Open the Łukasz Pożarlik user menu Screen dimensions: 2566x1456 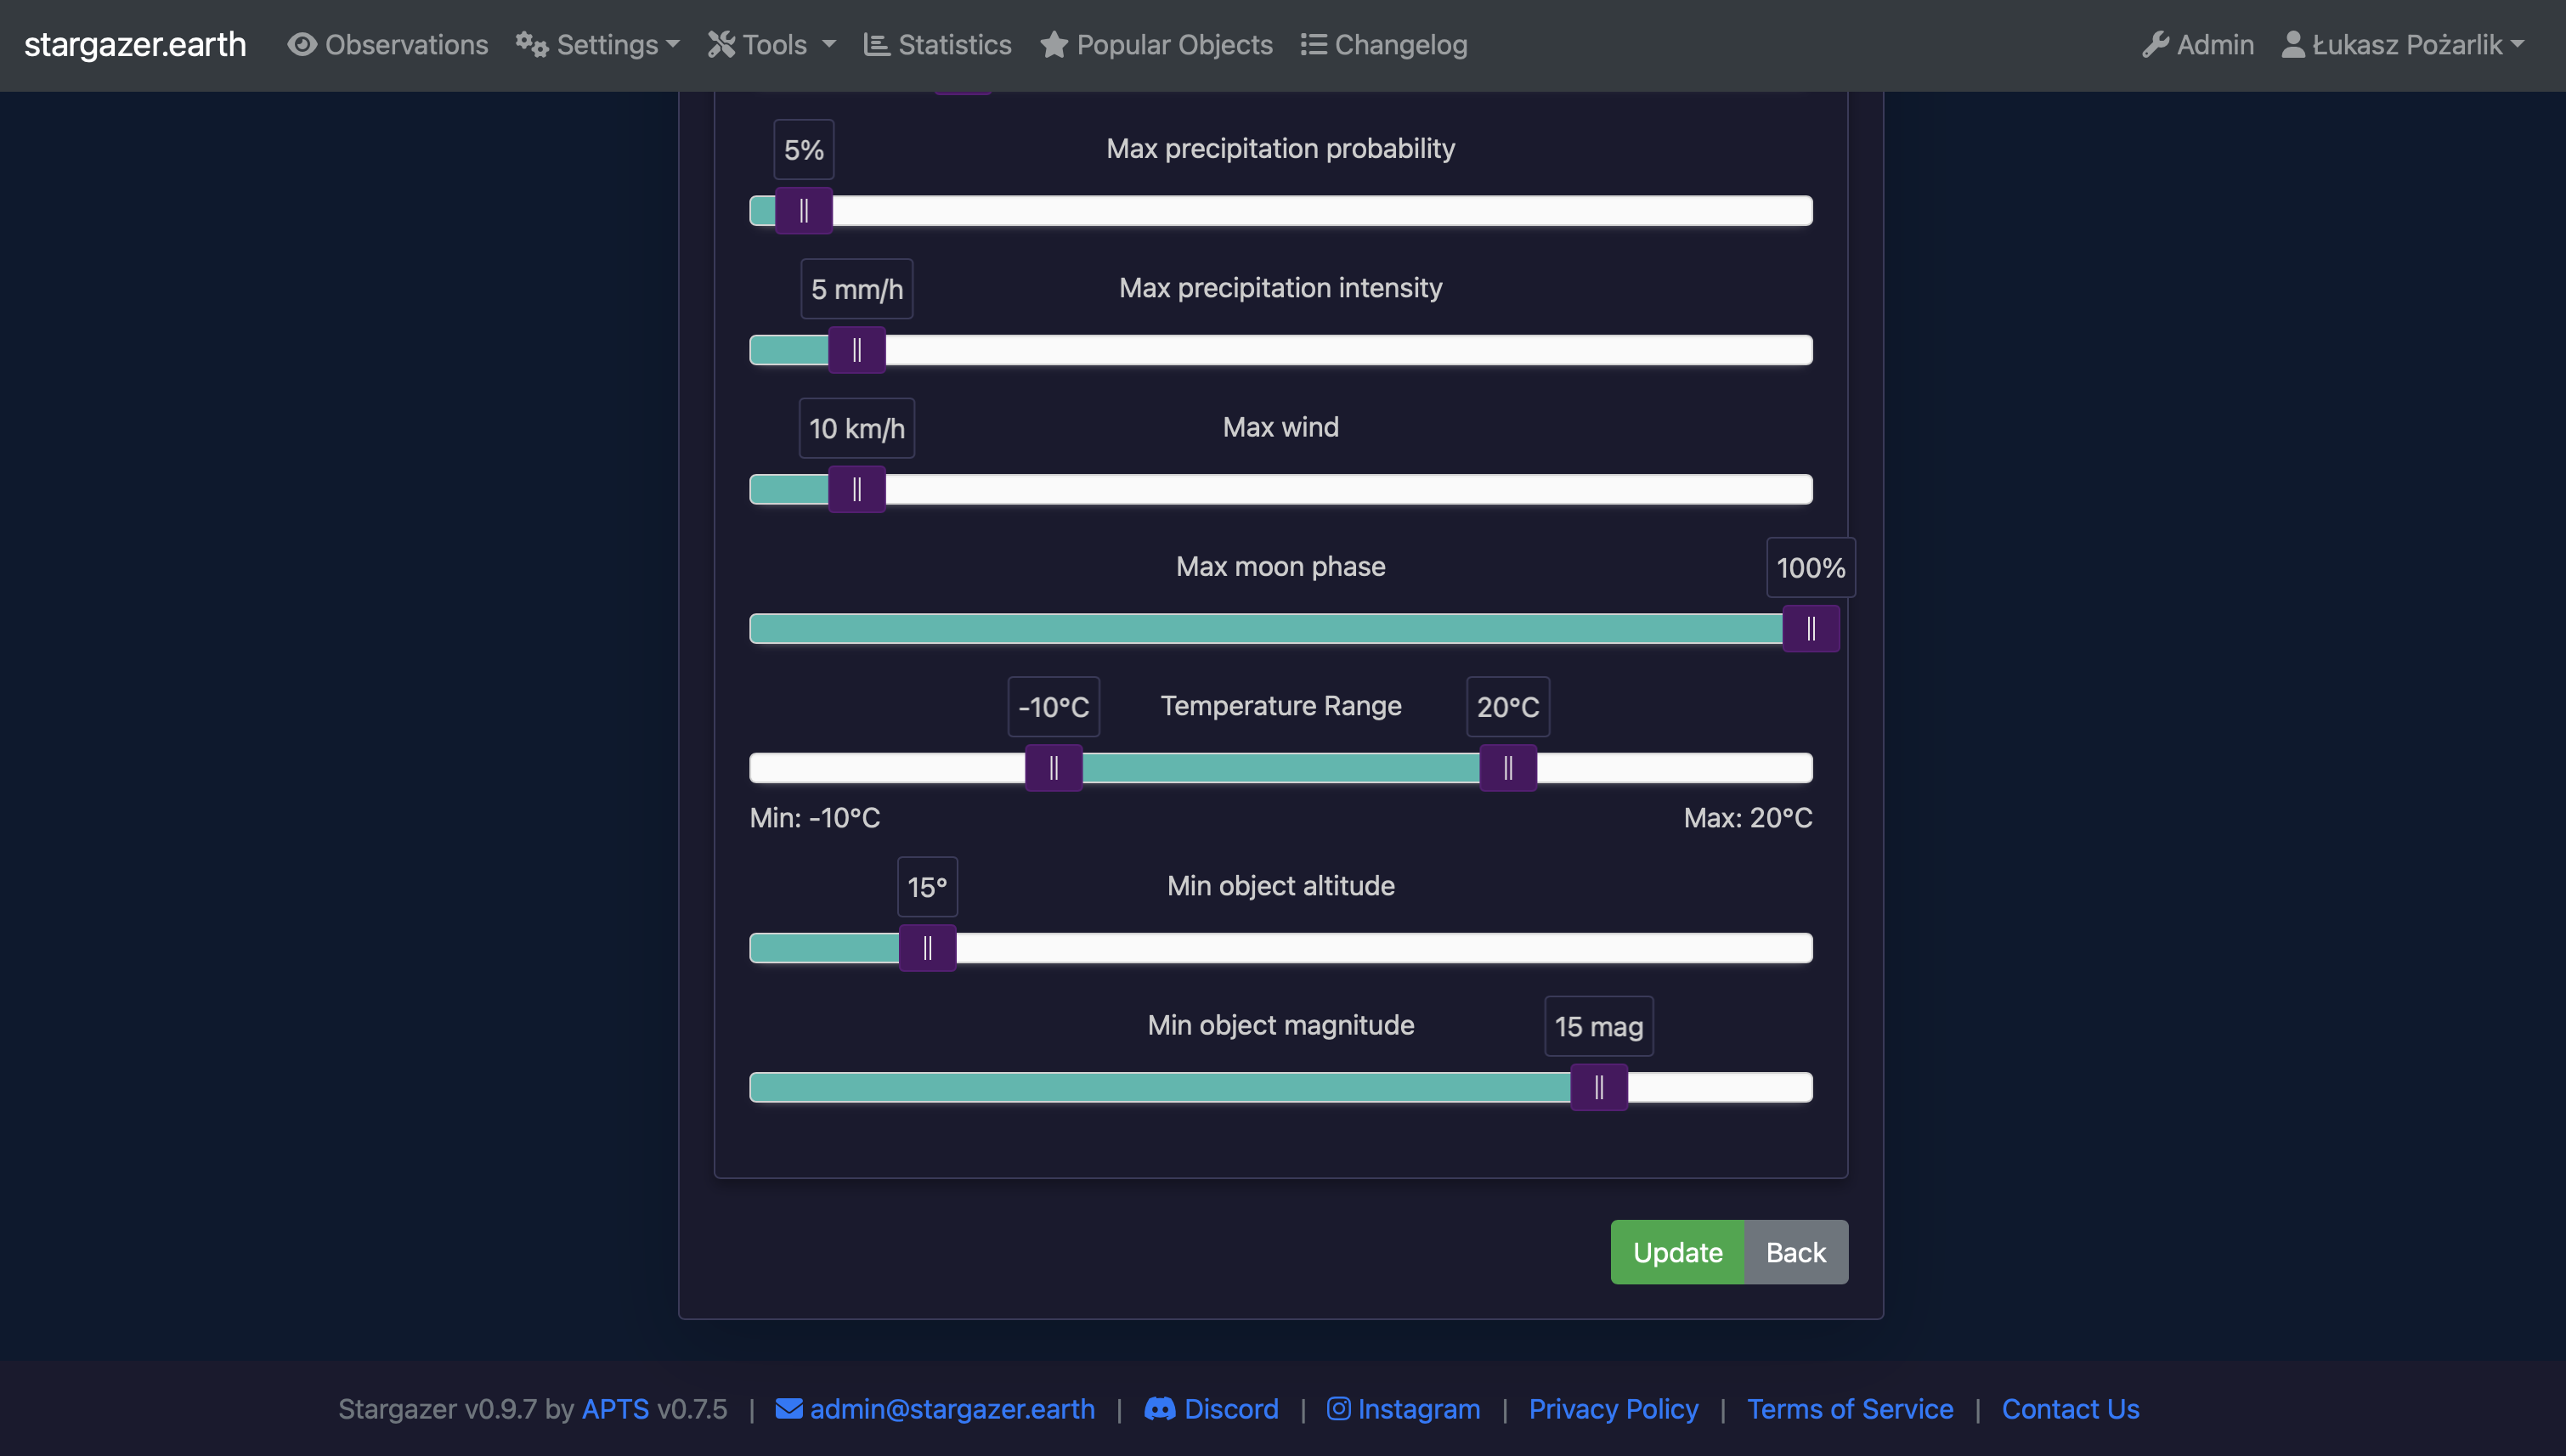click(2405, 45)
